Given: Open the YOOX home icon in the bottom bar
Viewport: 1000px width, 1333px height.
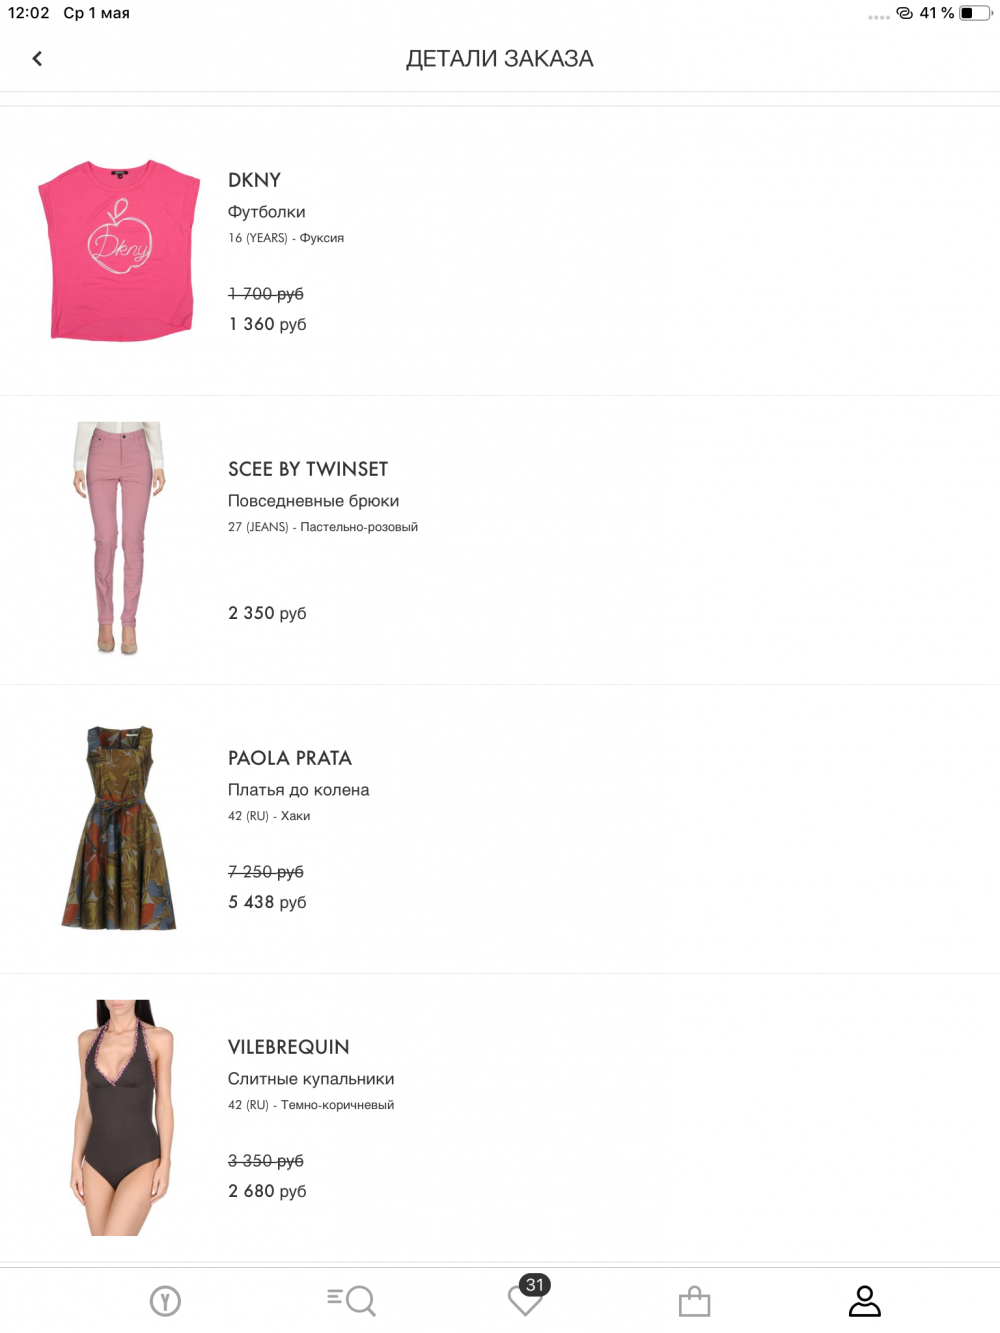Looking at the screenshot, I should 165,1301.
